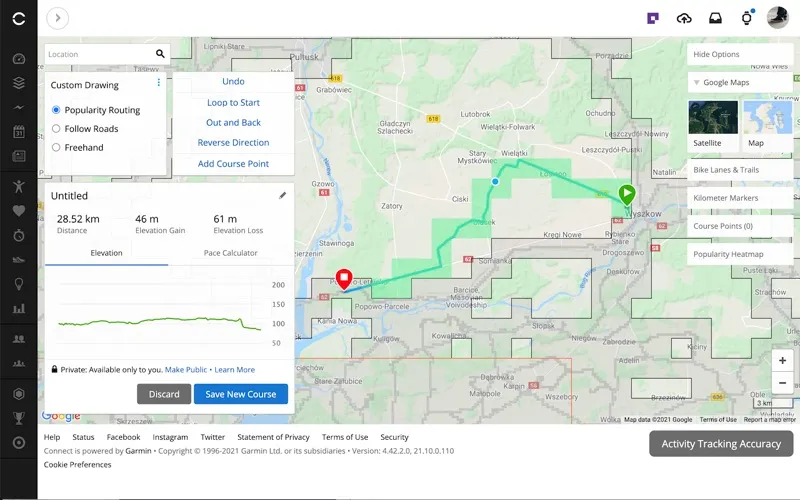Viewport: 800px width, 500px height.
Task: Open the activities person icon in sidebar
Action: [x=19, y=186]
